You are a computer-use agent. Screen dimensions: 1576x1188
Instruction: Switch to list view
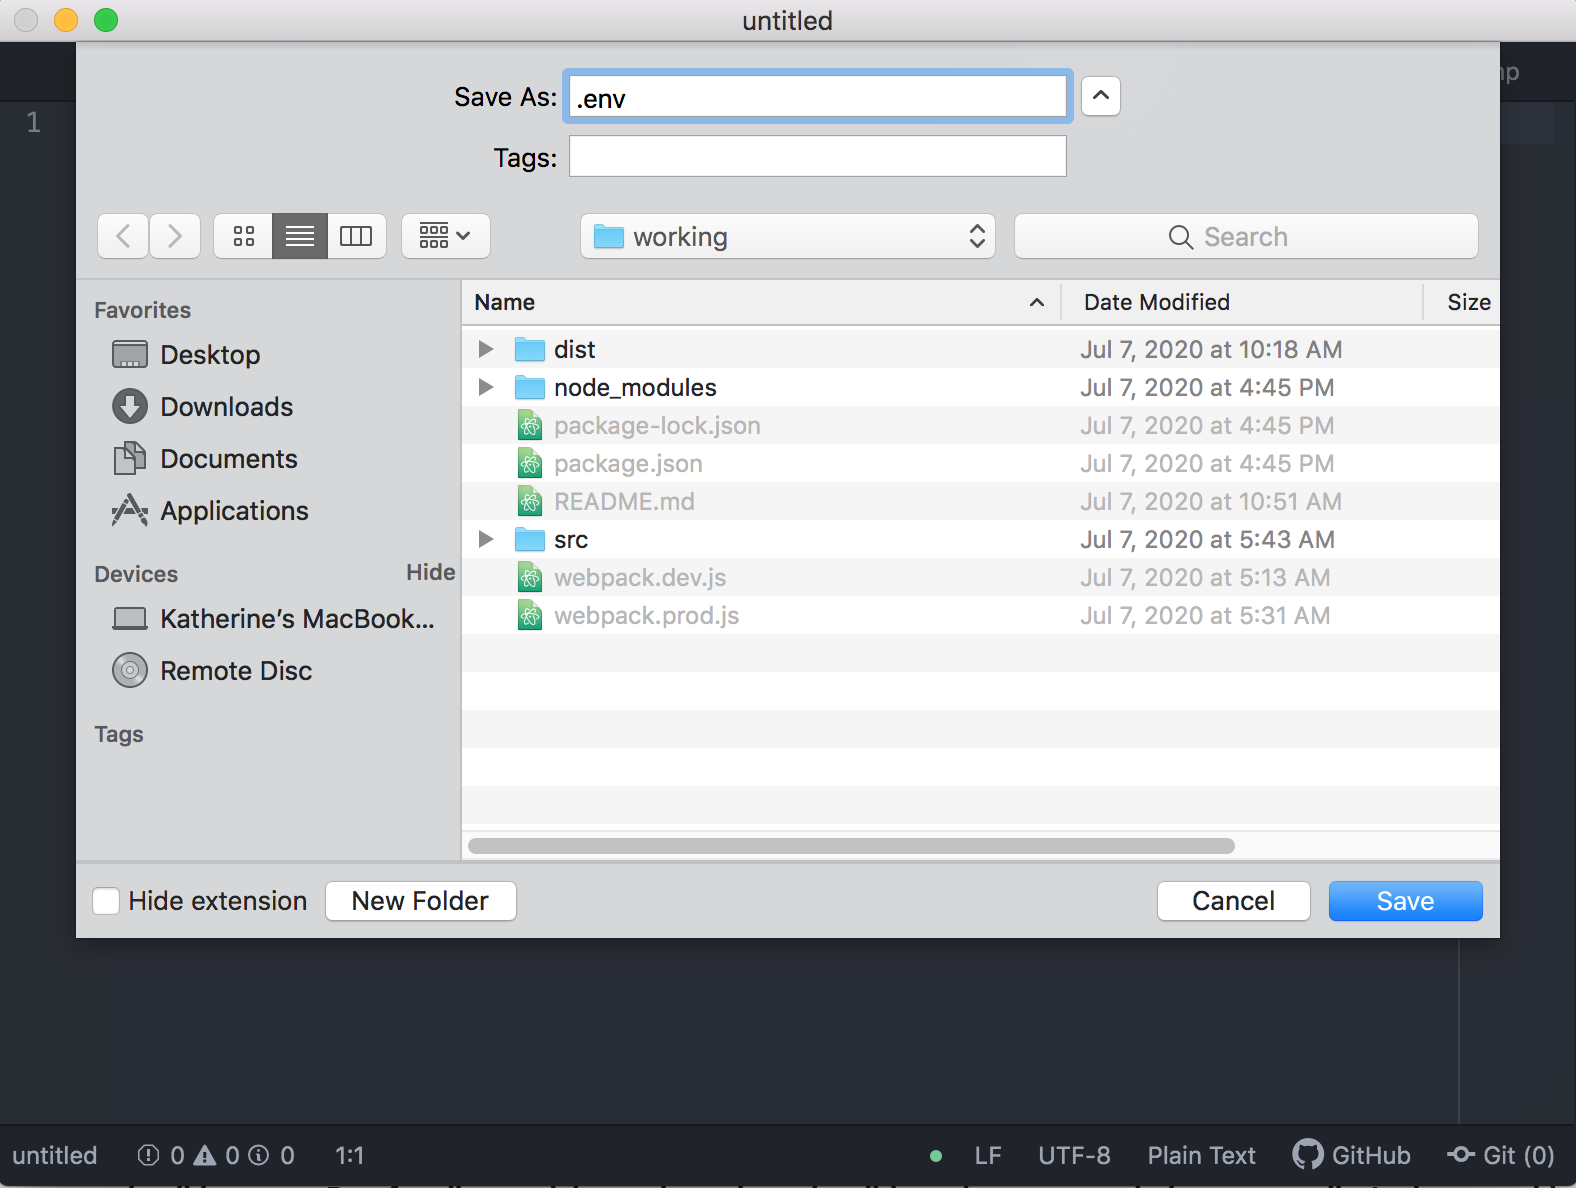tap(300, 236)
